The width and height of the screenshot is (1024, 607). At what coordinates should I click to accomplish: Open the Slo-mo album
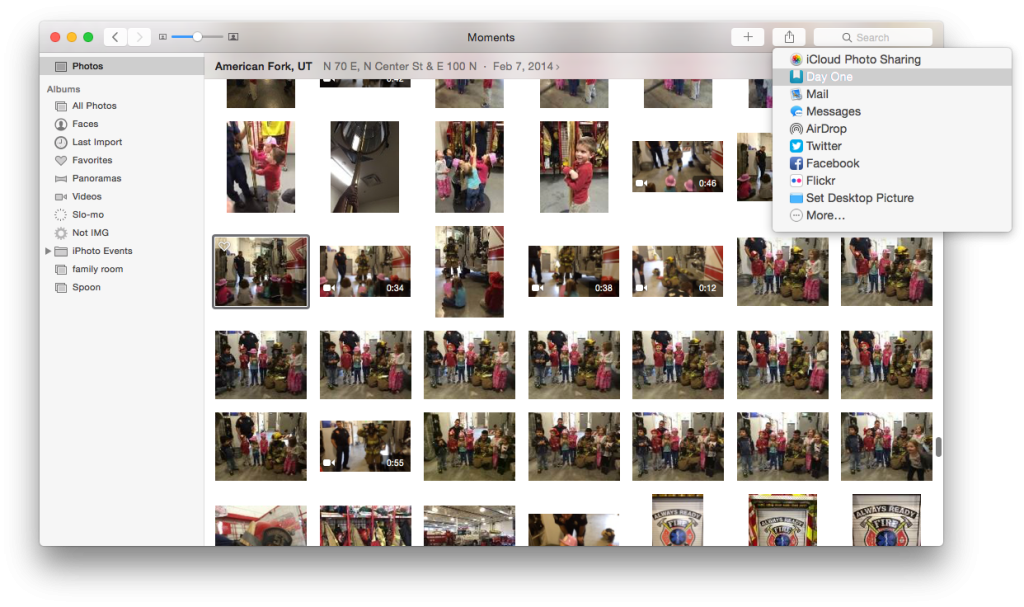pos(86,214)
